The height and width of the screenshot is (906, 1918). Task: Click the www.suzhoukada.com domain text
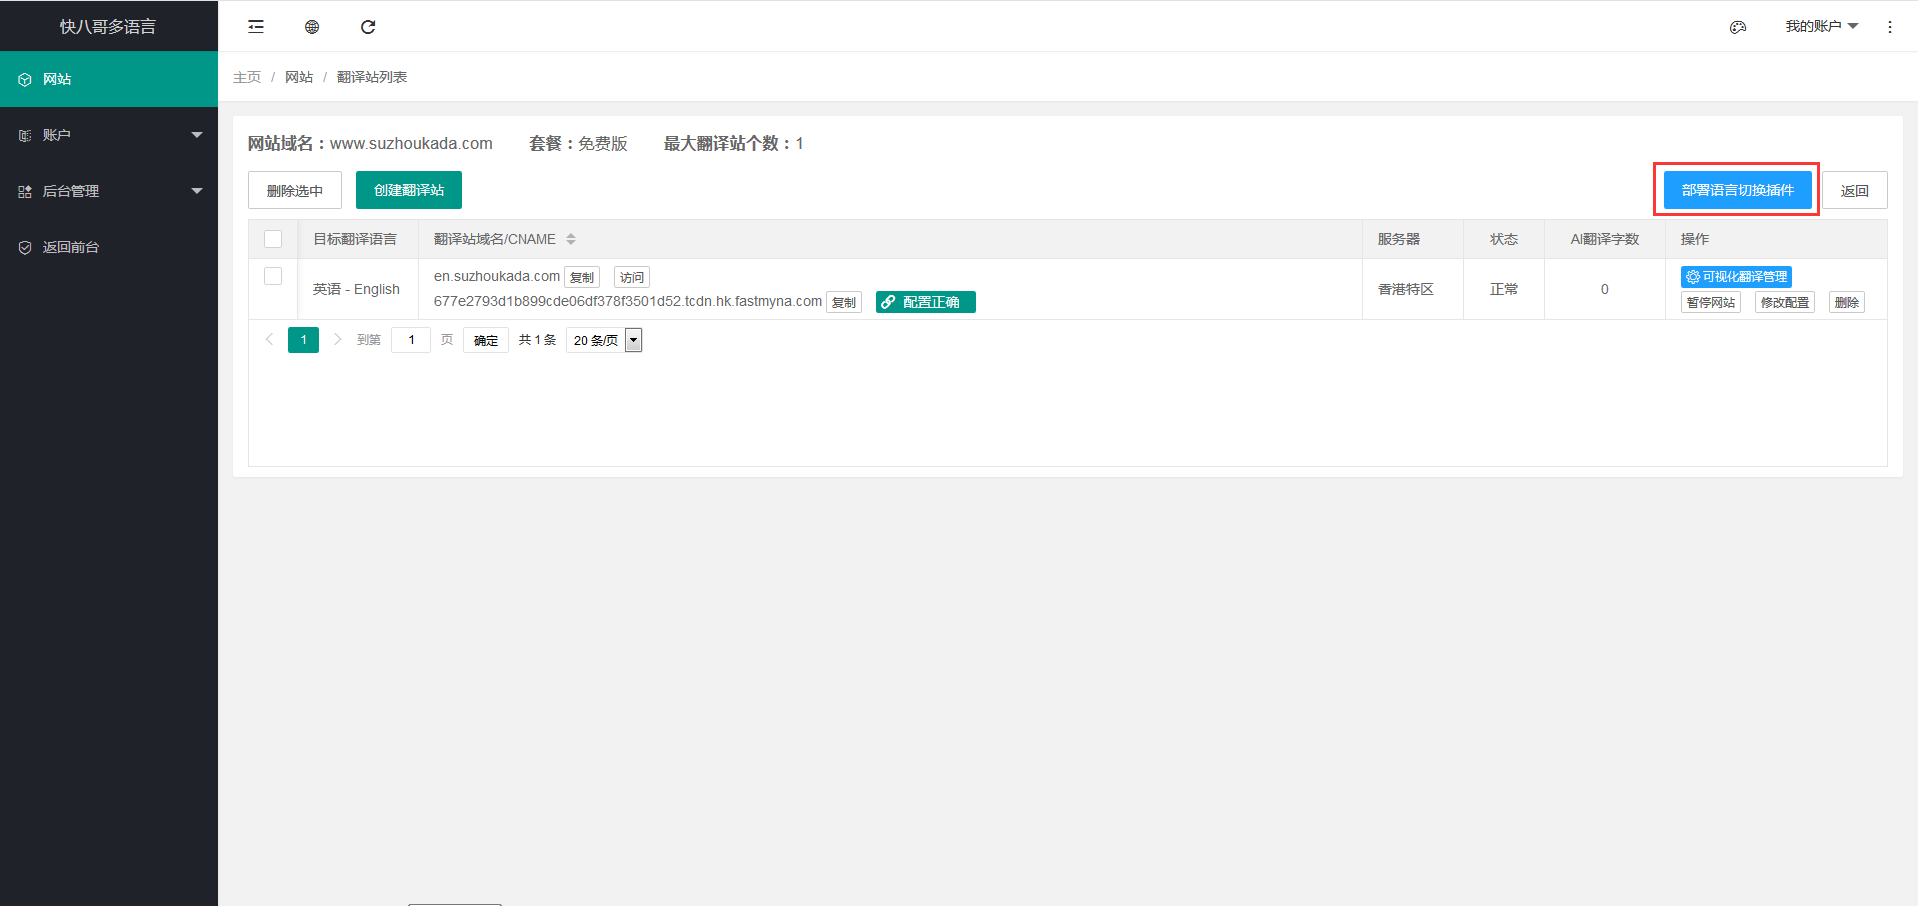pyautogui.click(x=411, y=143)
